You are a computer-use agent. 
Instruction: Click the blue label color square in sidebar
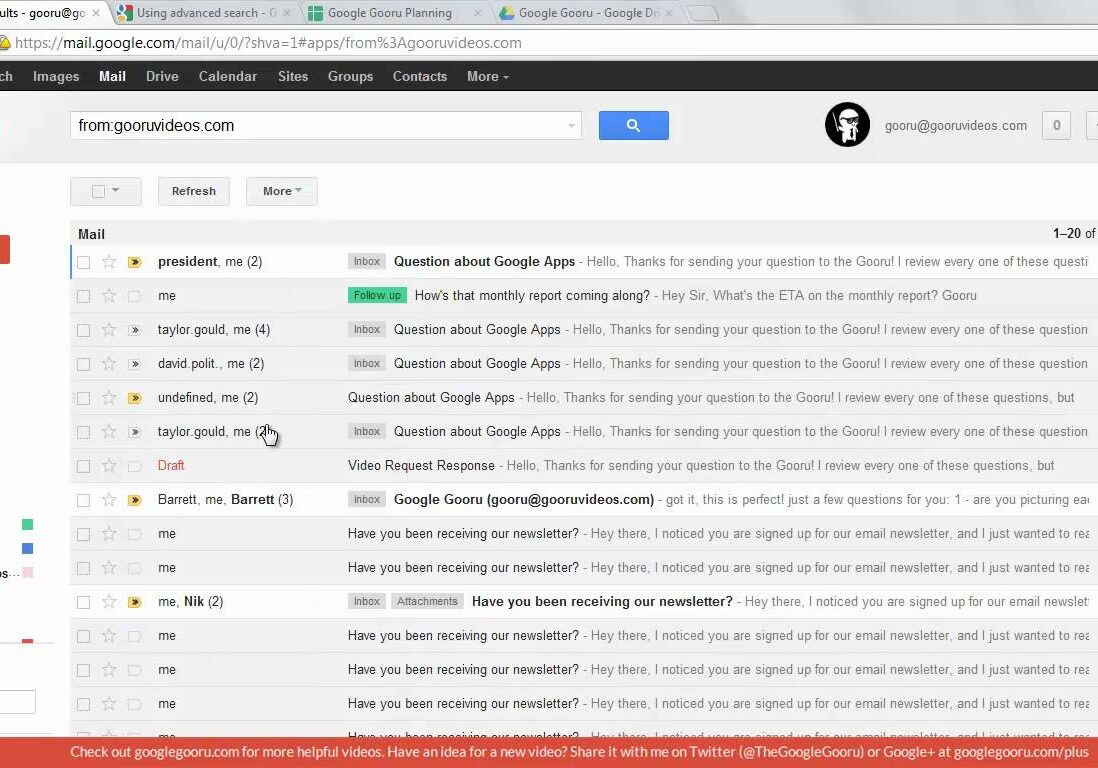[x=27, y=548]
